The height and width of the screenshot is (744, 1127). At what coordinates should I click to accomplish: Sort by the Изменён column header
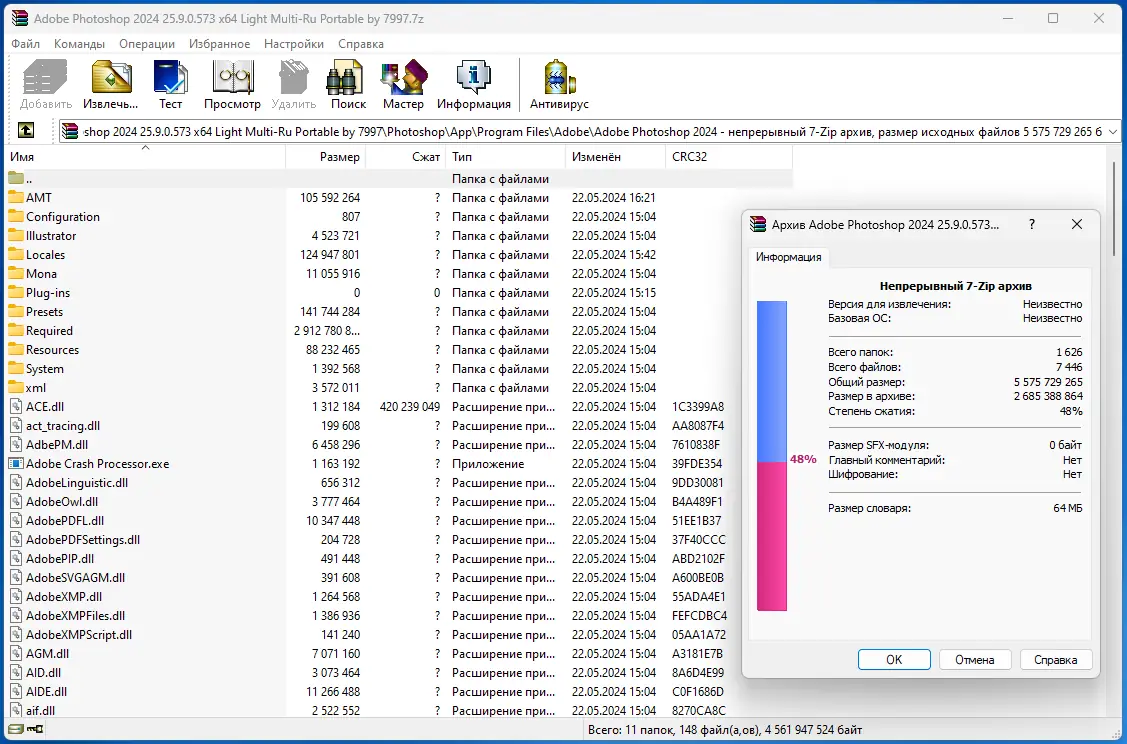(615, 156)
